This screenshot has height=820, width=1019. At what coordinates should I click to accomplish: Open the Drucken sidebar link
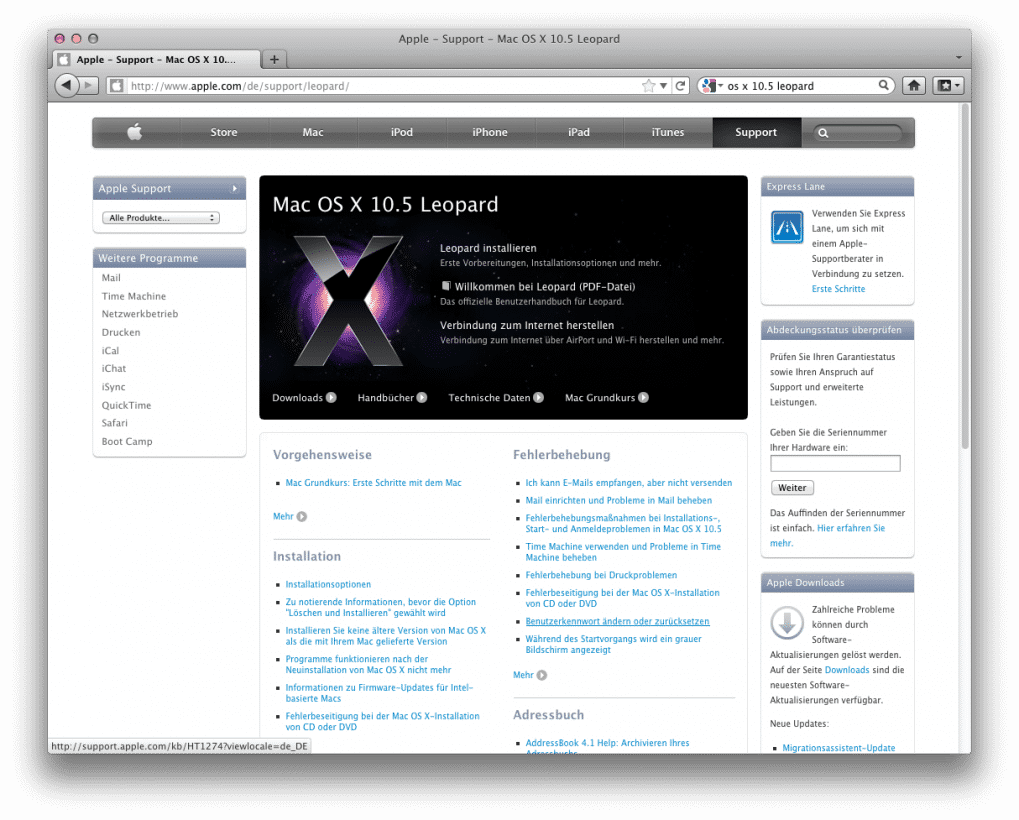(121, 332)
